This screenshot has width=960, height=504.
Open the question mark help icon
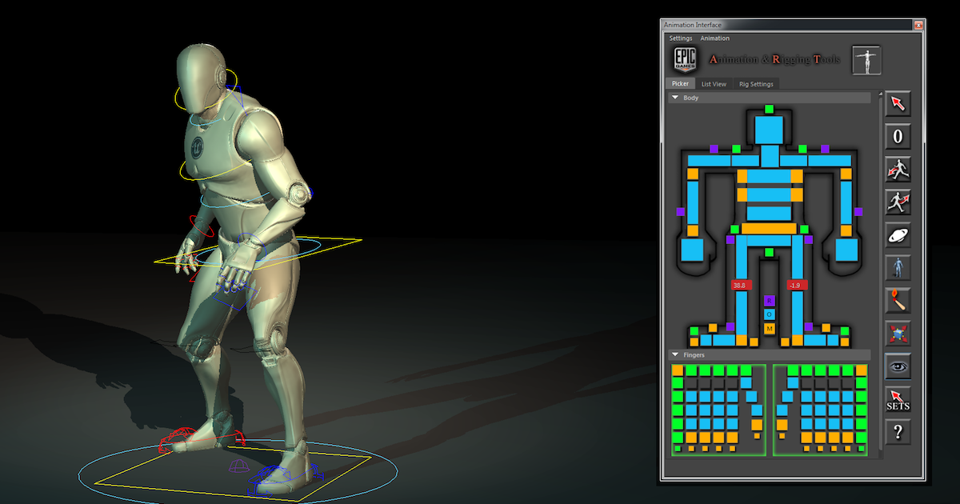tap(898, 433)
